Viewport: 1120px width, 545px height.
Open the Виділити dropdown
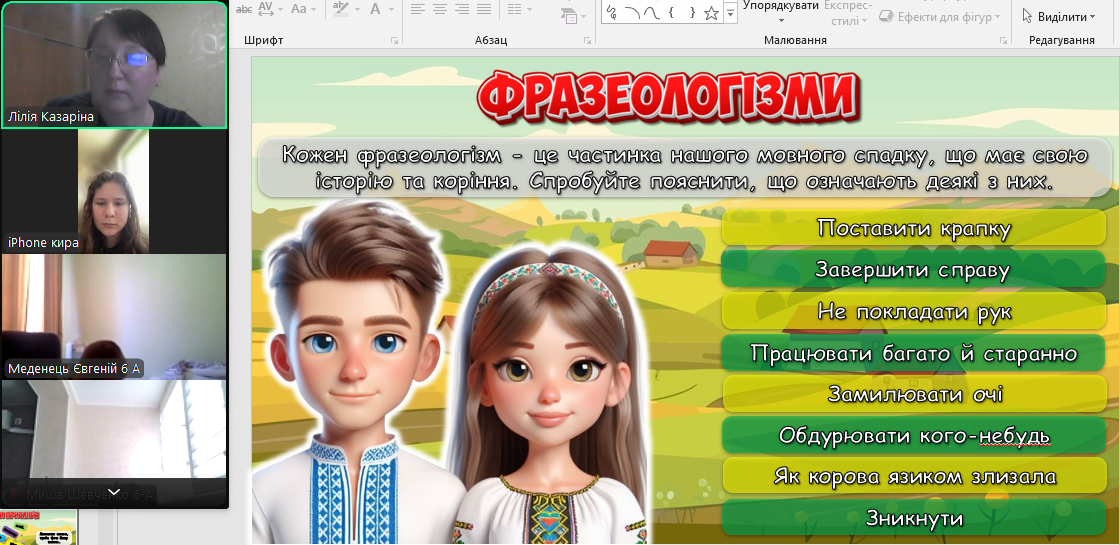(x=1059, y=16)
